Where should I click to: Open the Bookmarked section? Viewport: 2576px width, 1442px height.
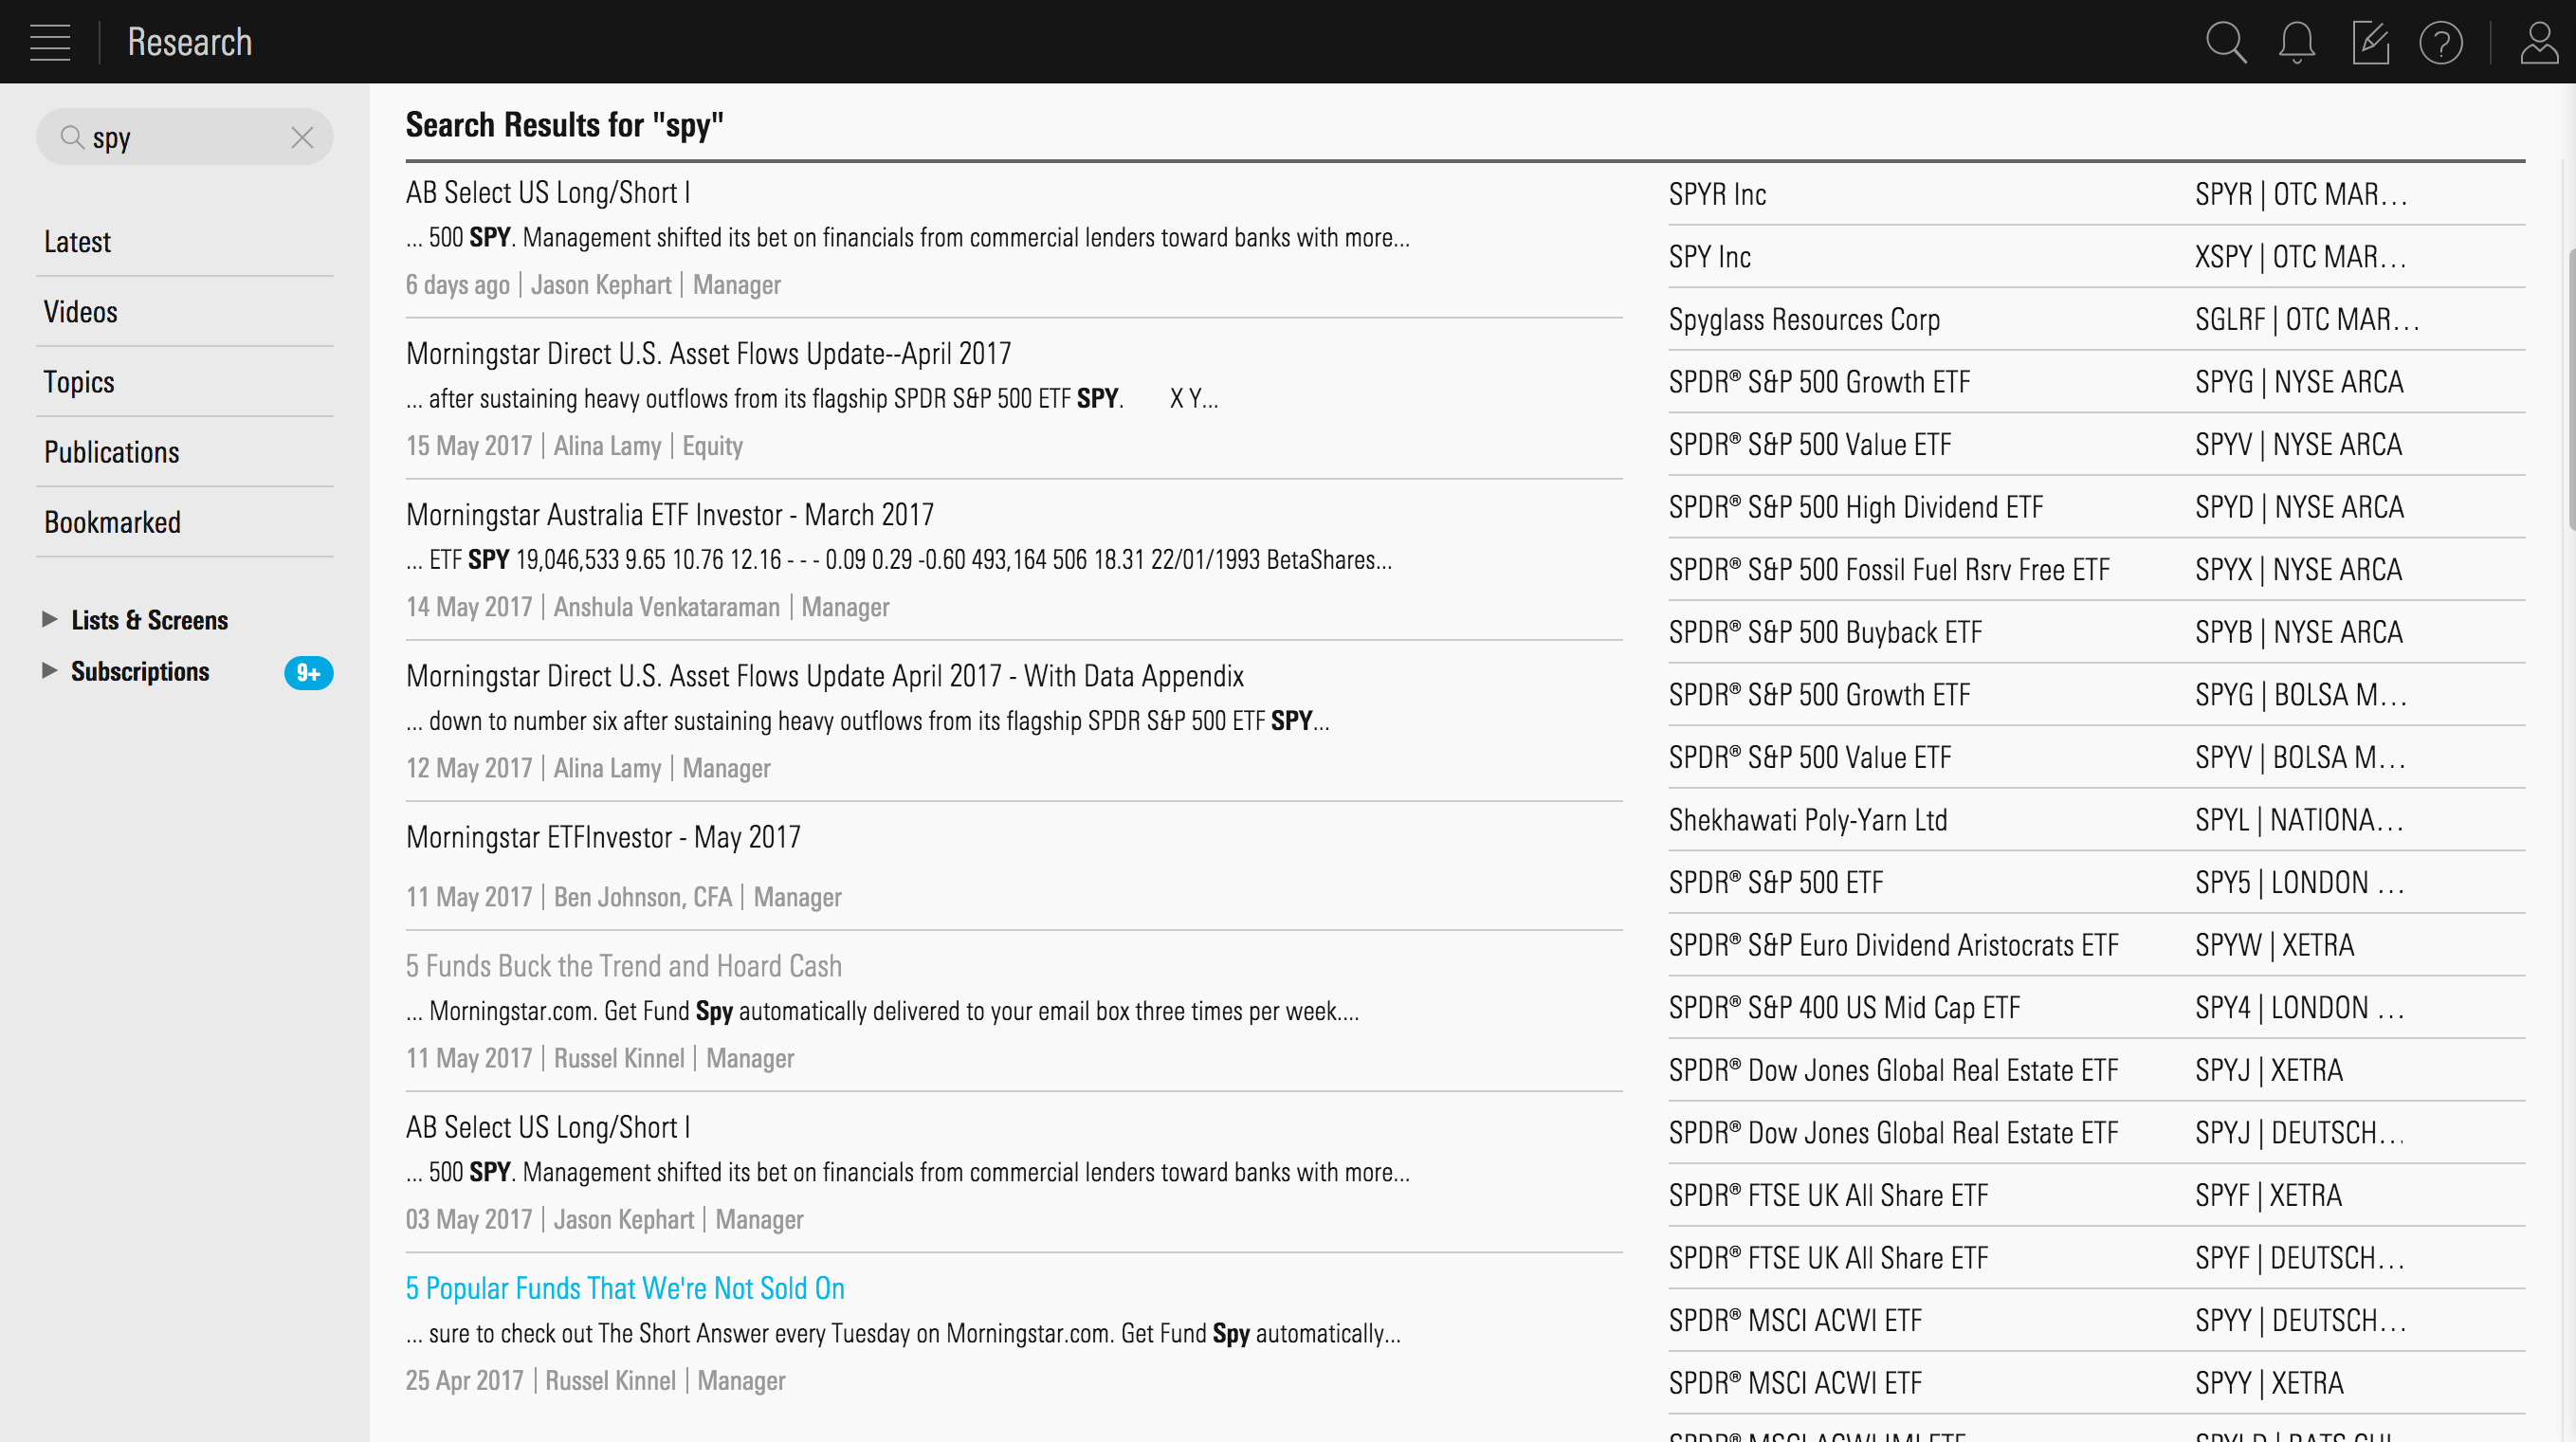pos(185,522)
